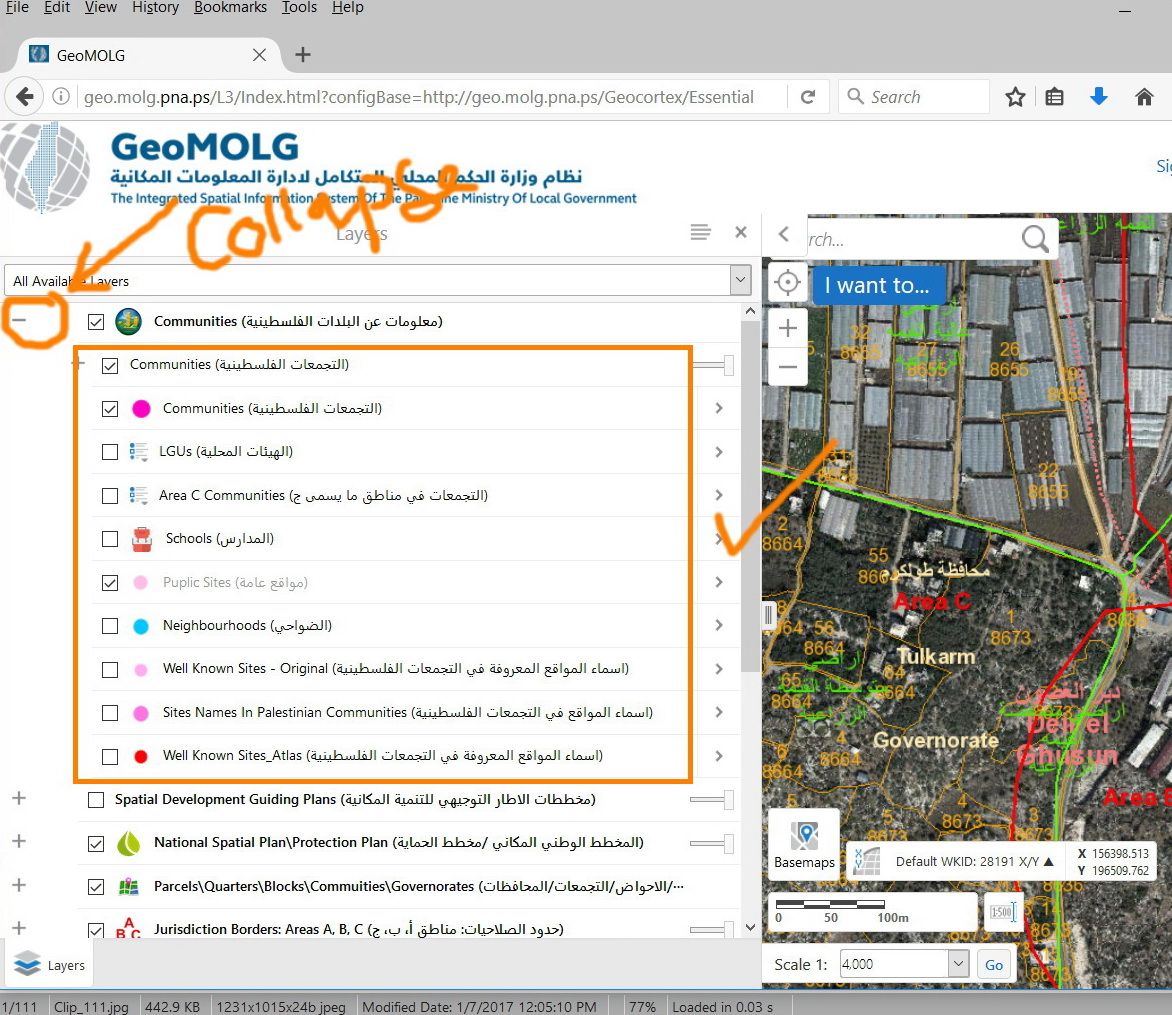1172x1015 pixels.
Task: Close the Layers panel
Action: tap(741, 232)
